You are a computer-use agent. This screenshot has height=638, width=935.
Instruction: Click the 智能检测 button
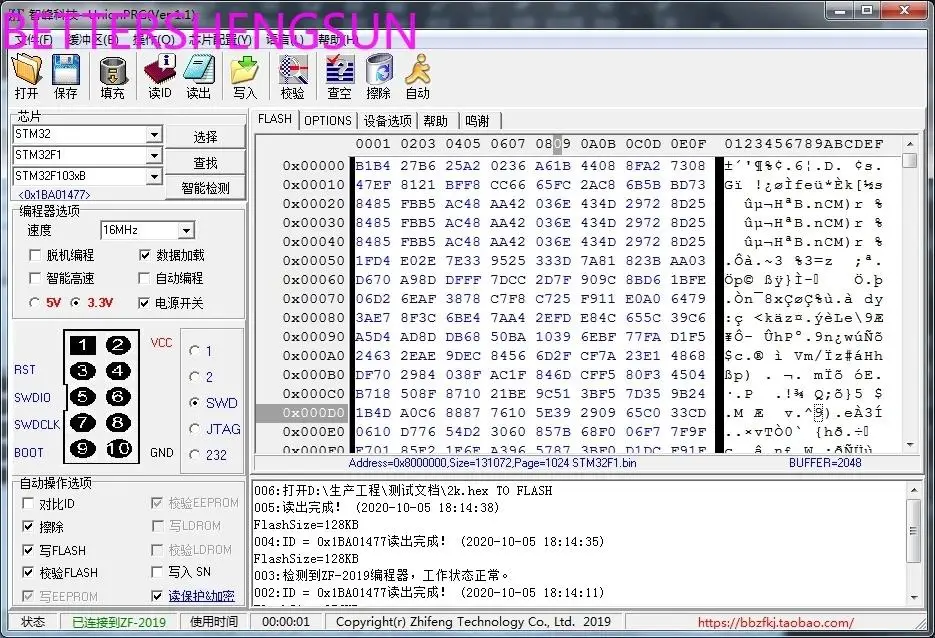coord(205,188)
